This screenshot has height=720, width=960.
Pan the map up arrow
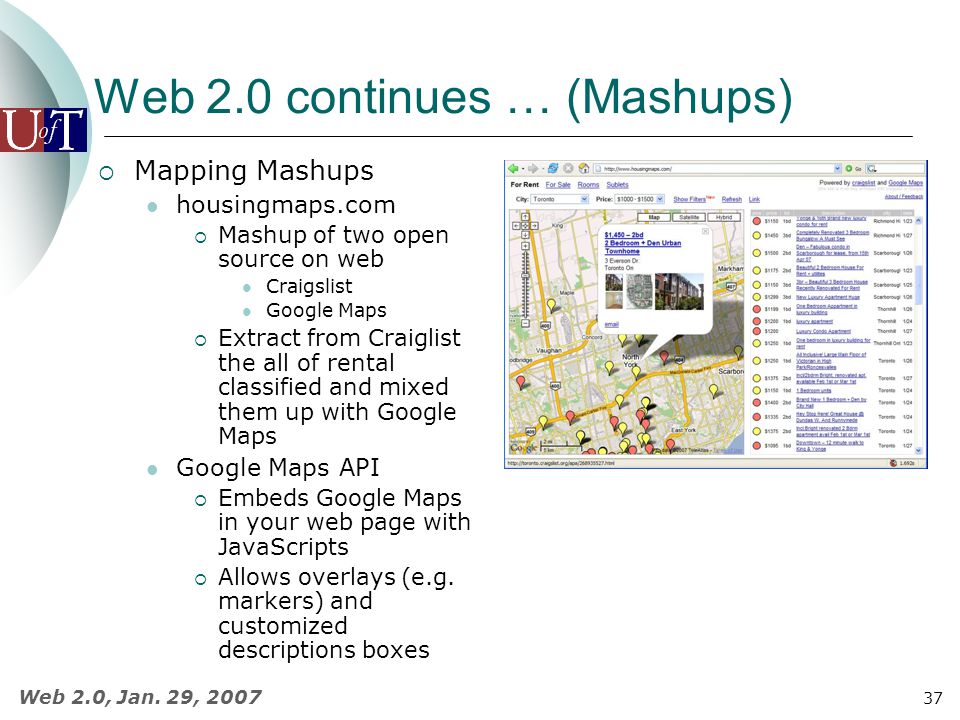[x=525, y=217]
